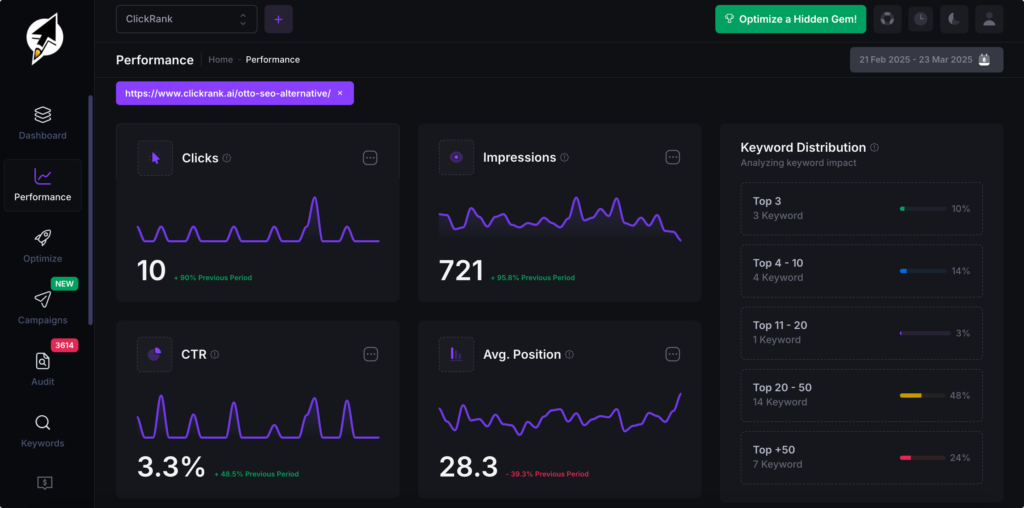The height and width of the screenshot is (508, 1024).
Task: Click the info icon next to Avg. Position
Action: [569, 355]
